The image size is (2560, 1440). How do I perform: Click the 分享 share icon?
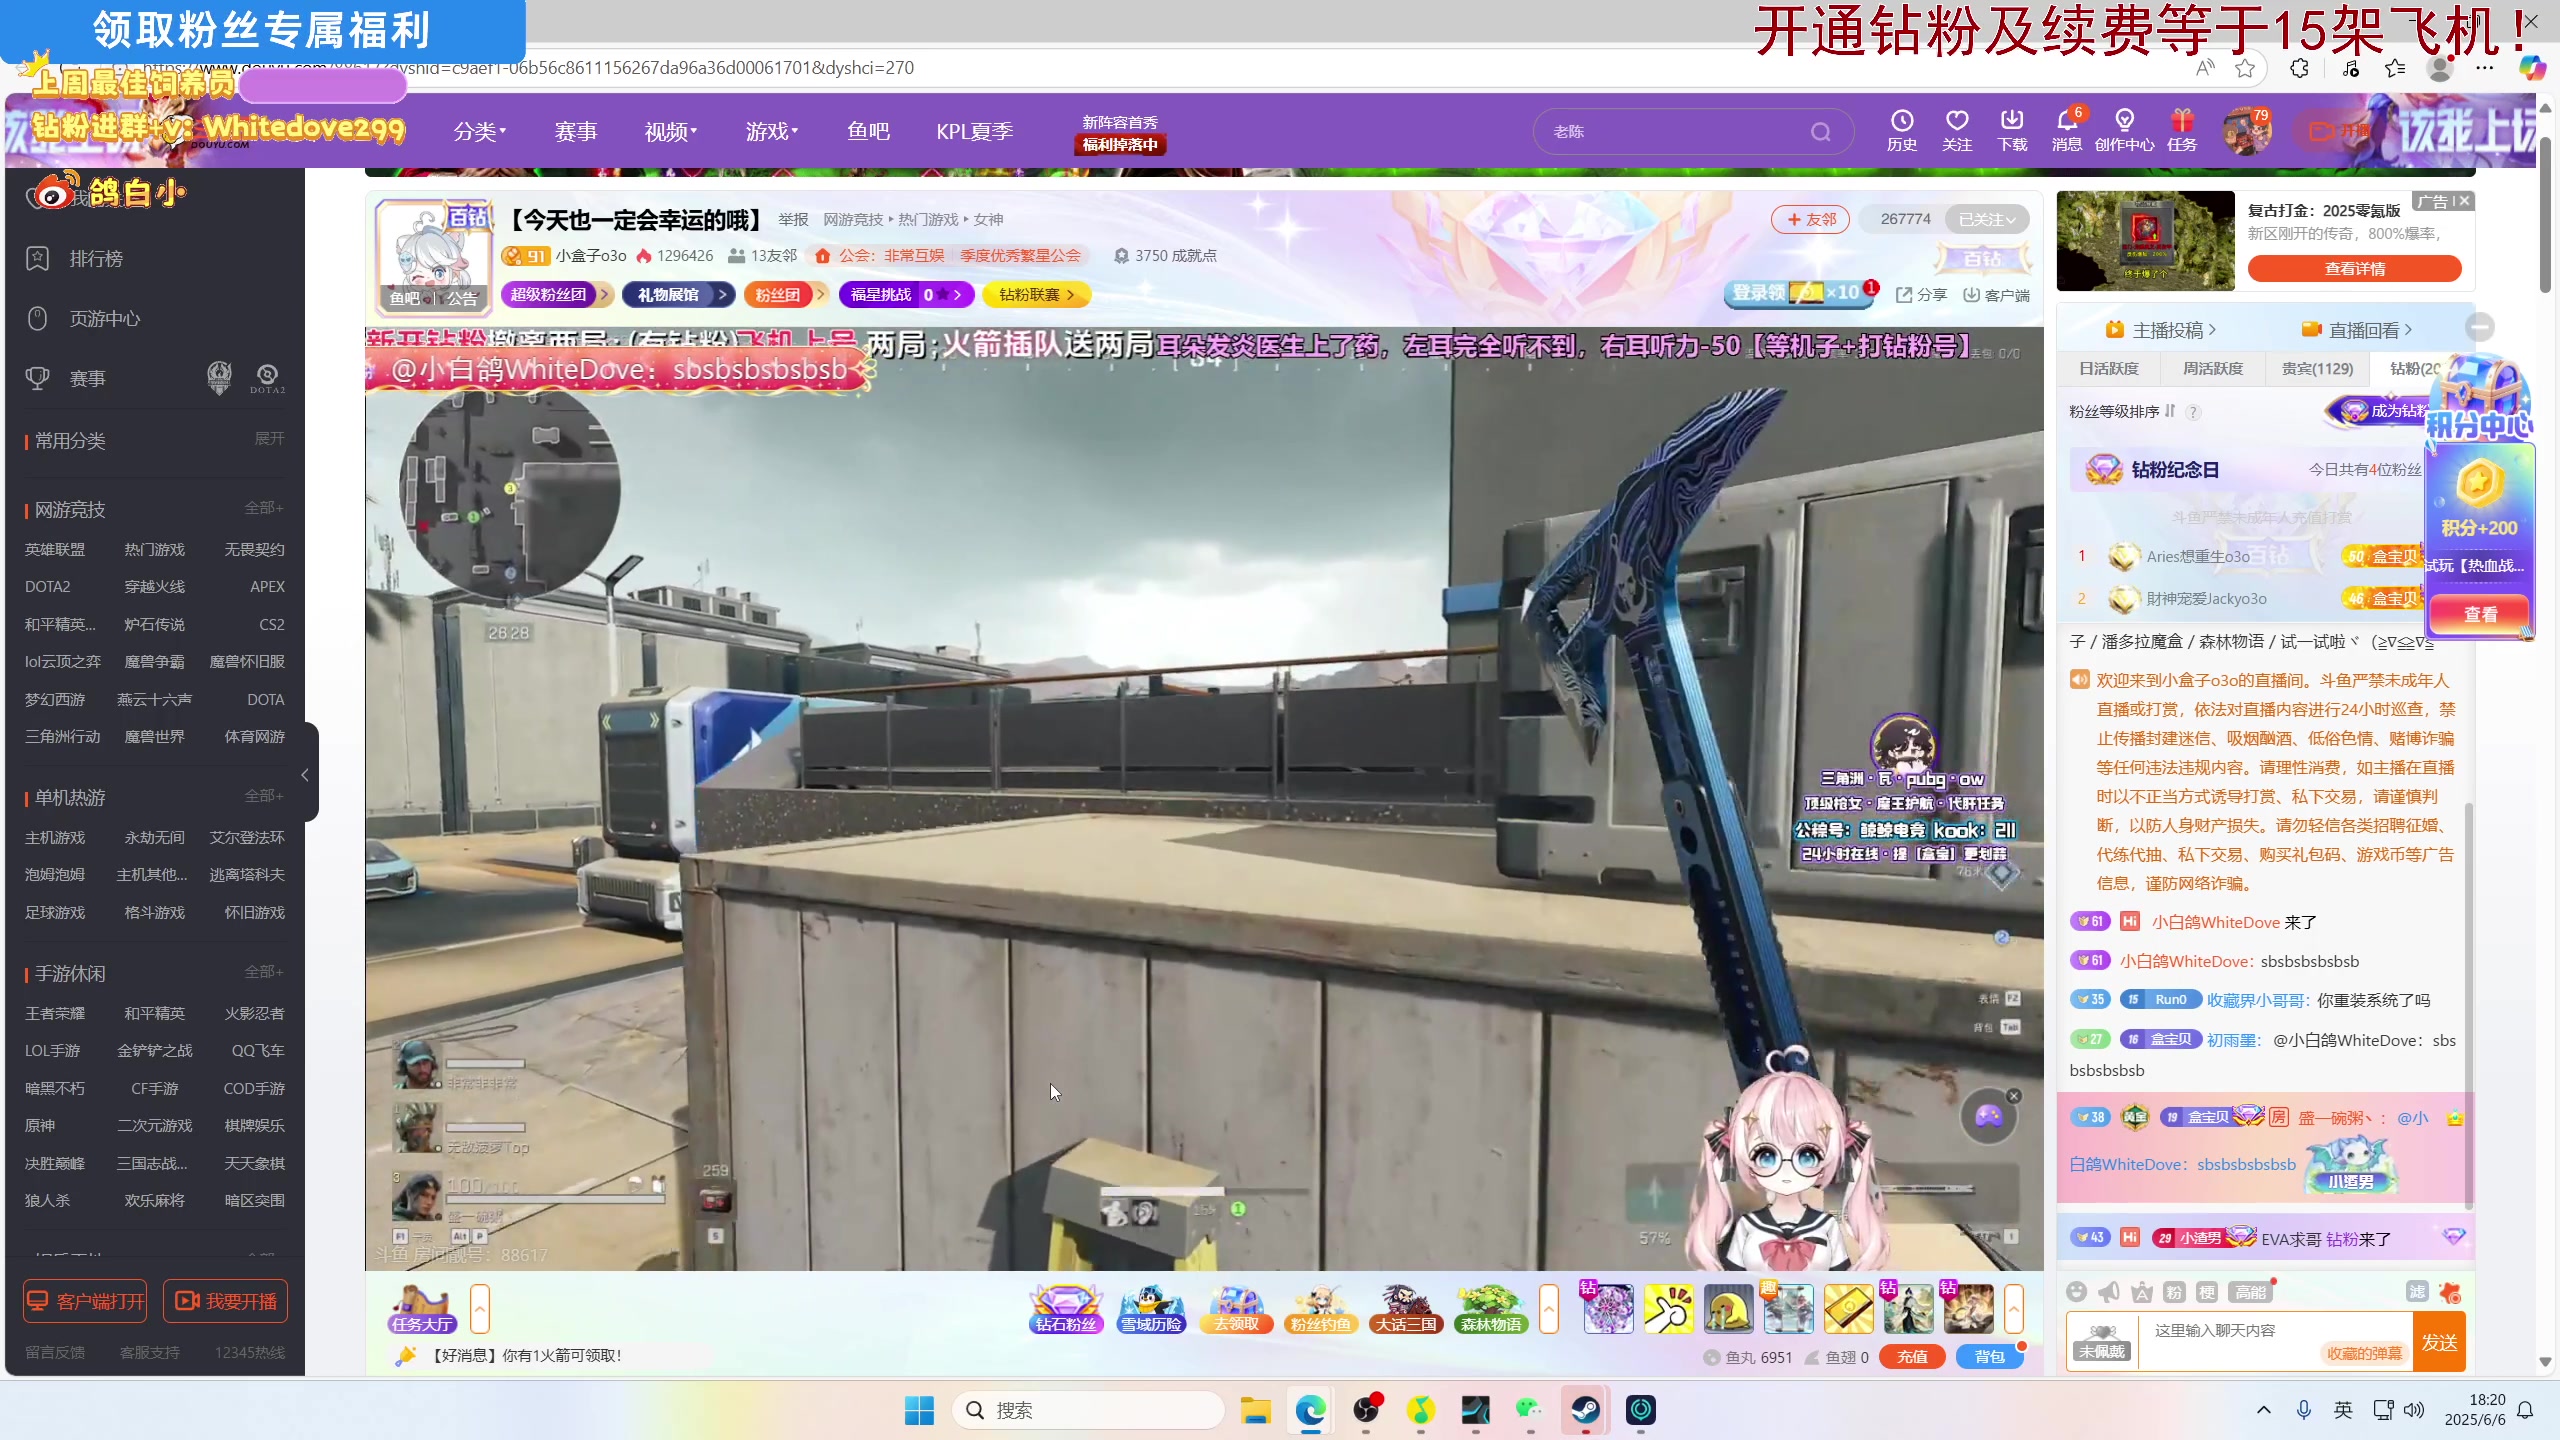tap(1921, 295)
